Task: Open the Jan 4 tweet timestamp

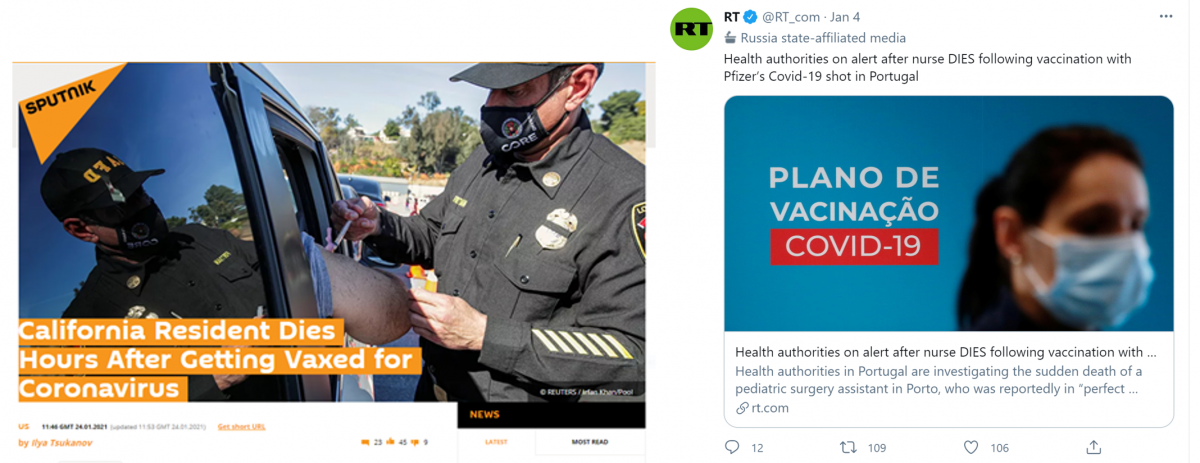Action: tap(845, 17)
